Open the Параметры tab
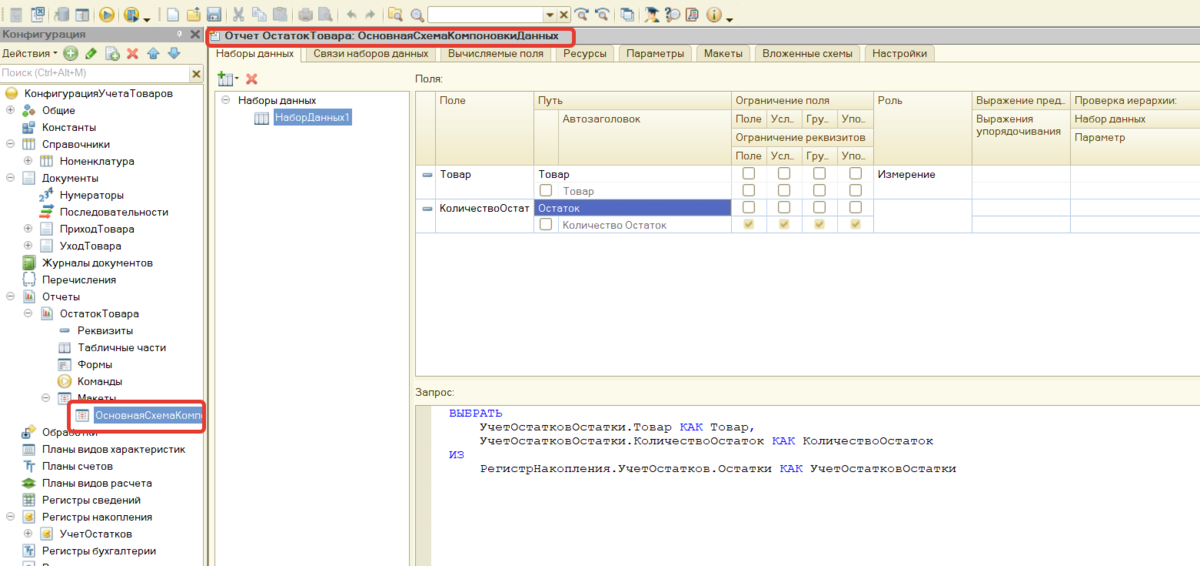The height and width of the screenshot is (566, 1200). [655, 53]
